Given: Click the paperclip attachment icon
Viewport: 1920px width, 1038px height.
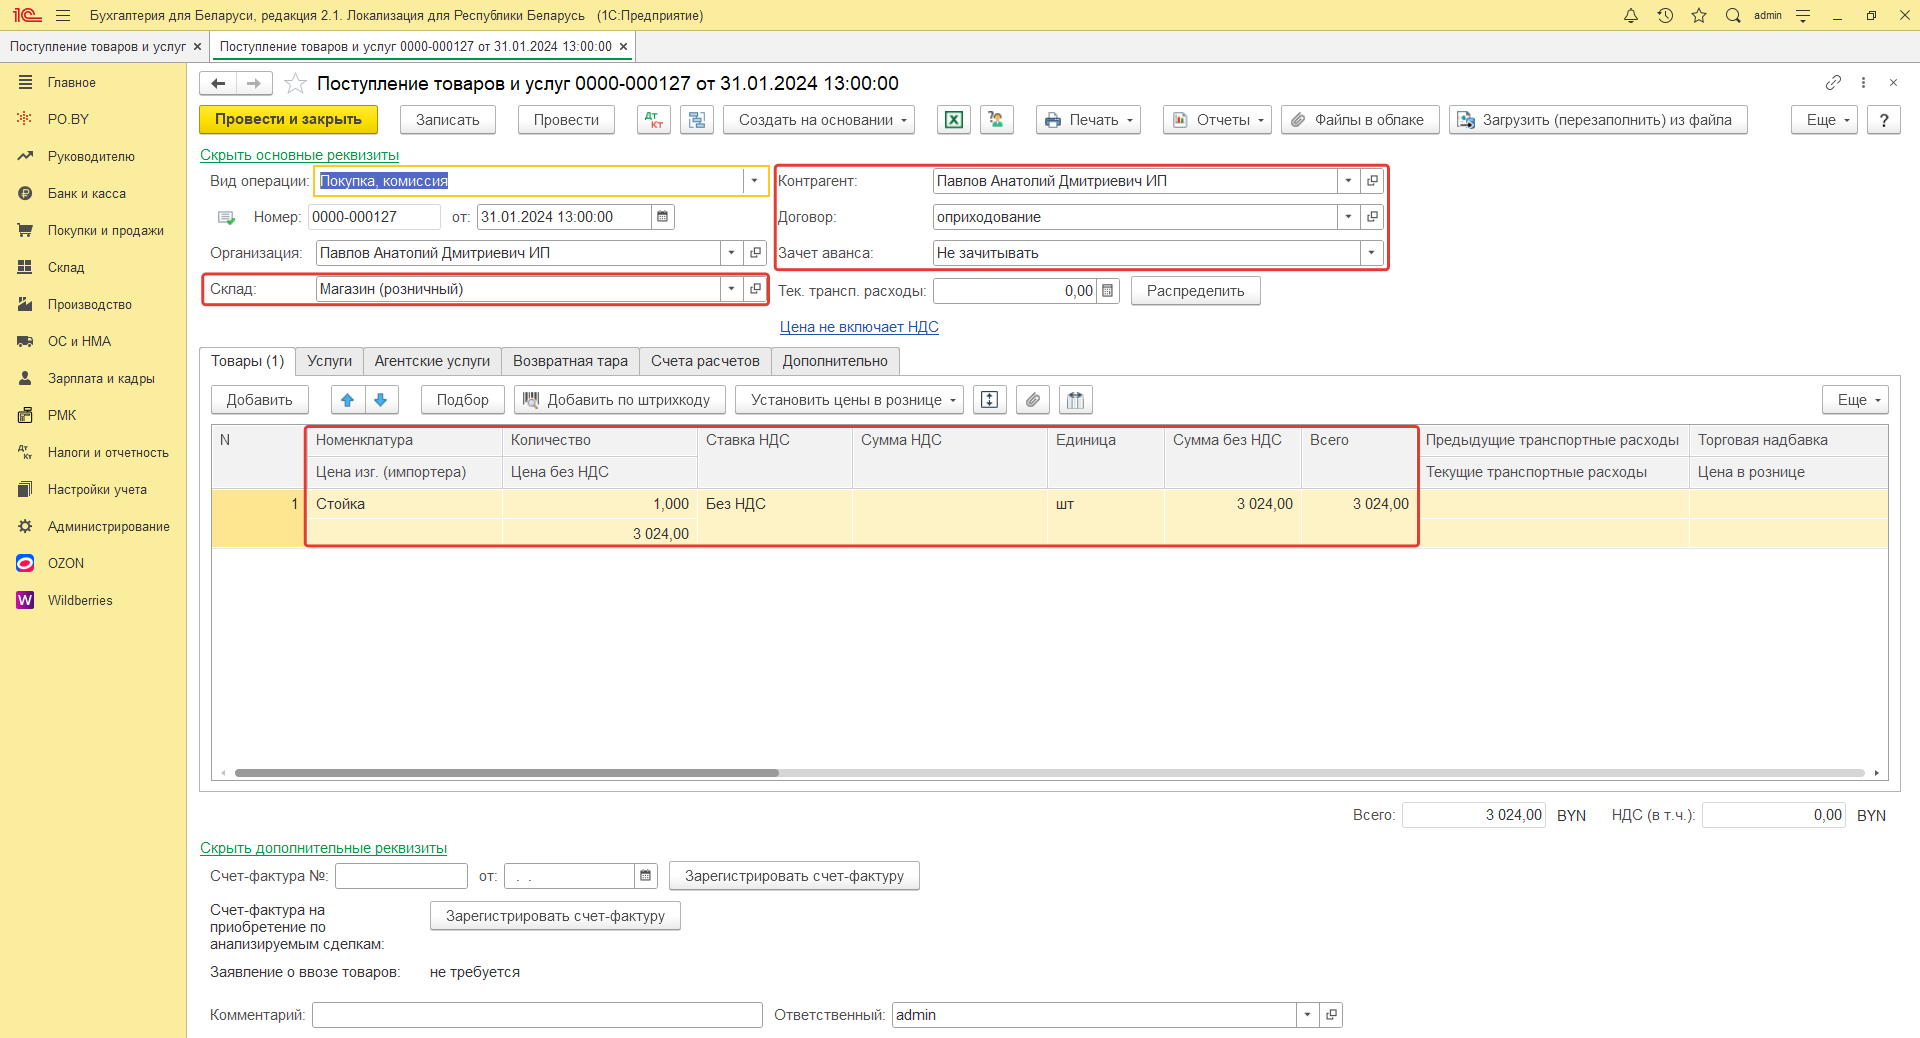Looking at the screenshot, I should coord(1033,400).
